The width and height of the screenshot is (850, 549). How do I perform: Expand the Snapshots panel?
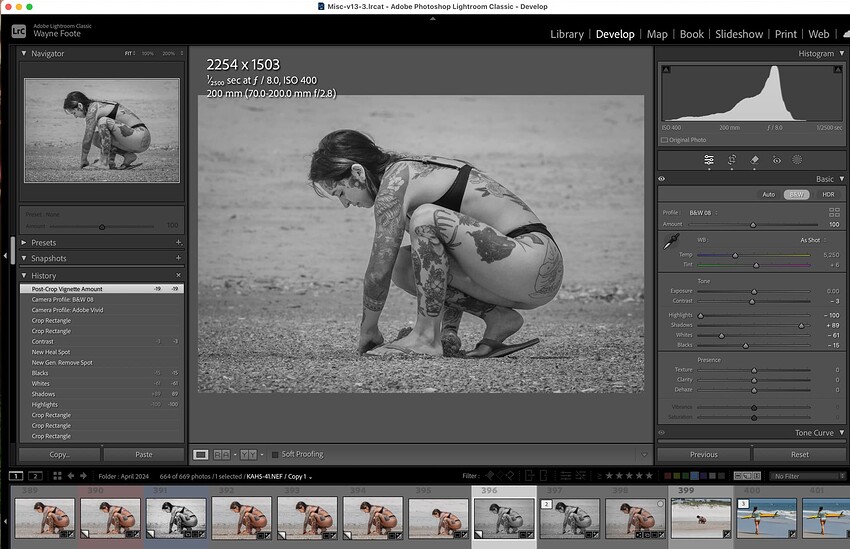point(25,258)
